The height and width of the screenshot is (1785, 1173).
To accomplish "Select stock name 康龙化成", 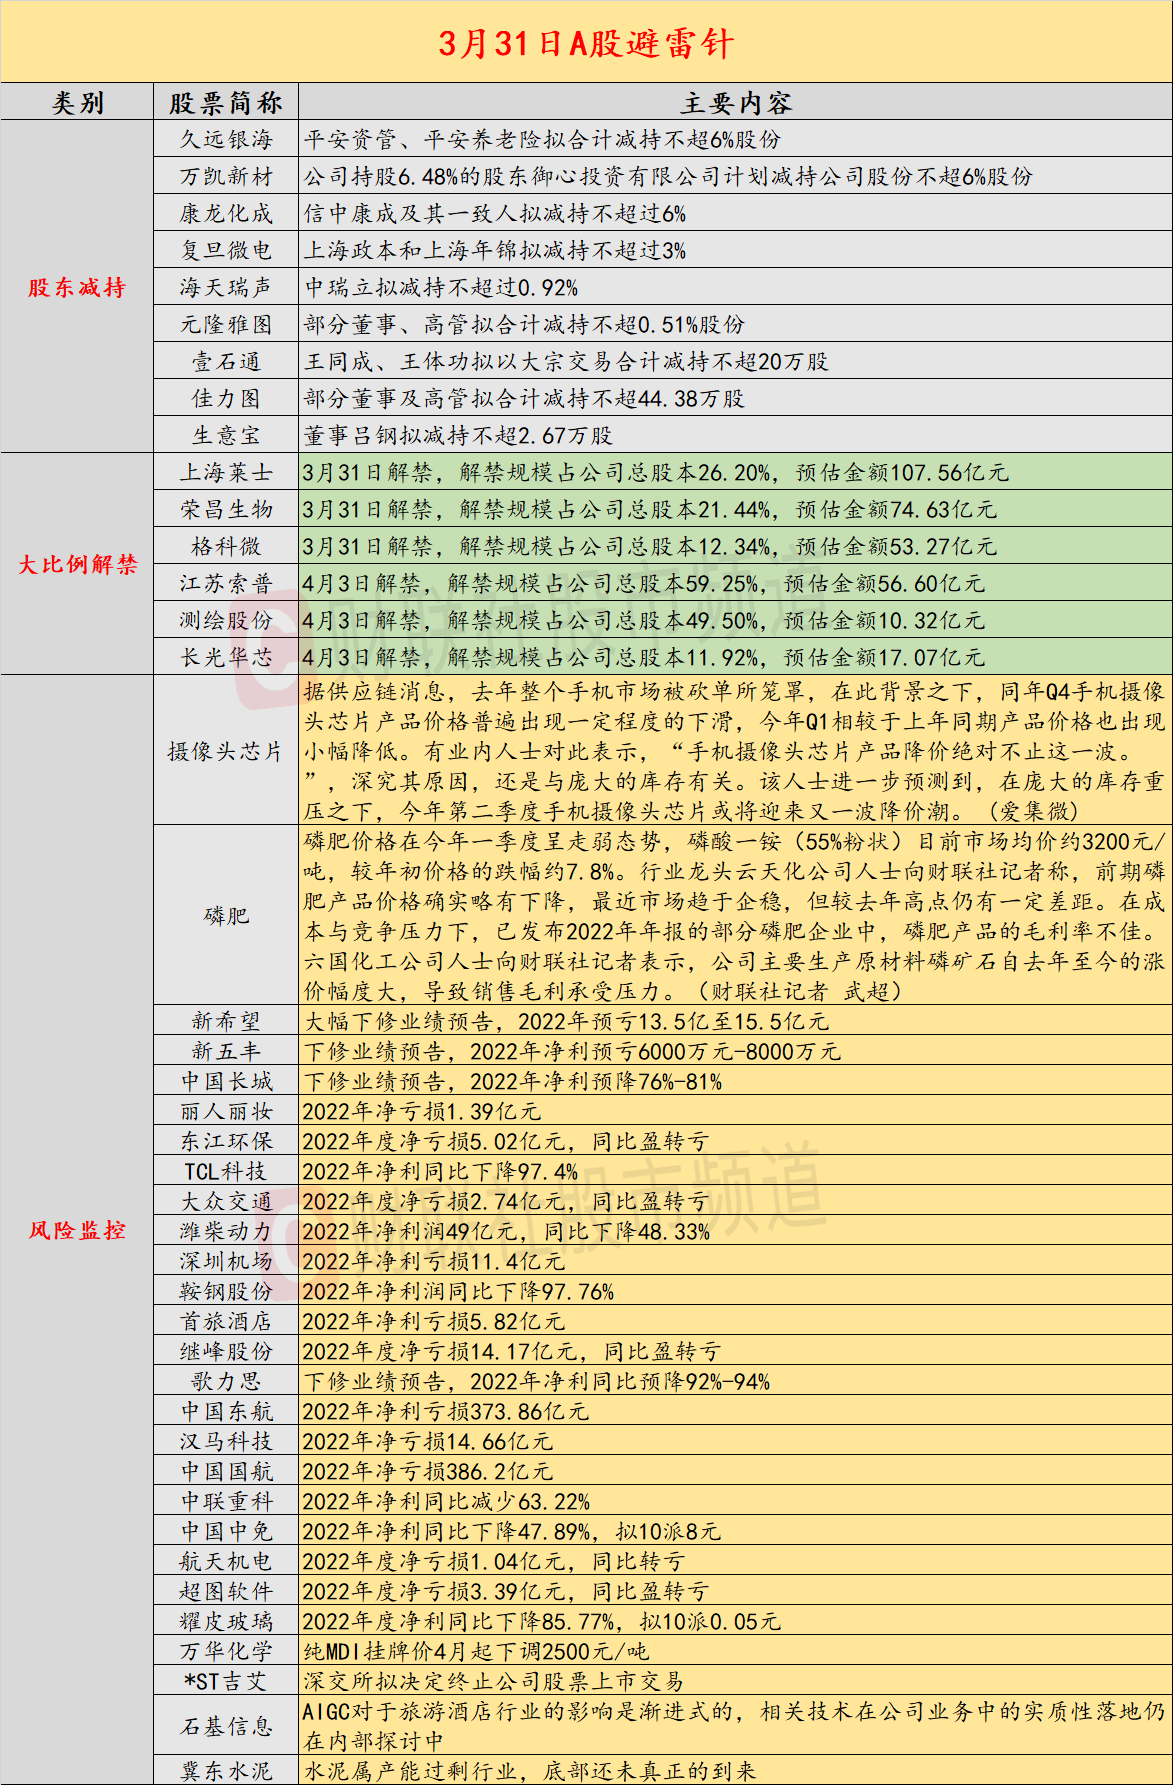I will point(226,214).
